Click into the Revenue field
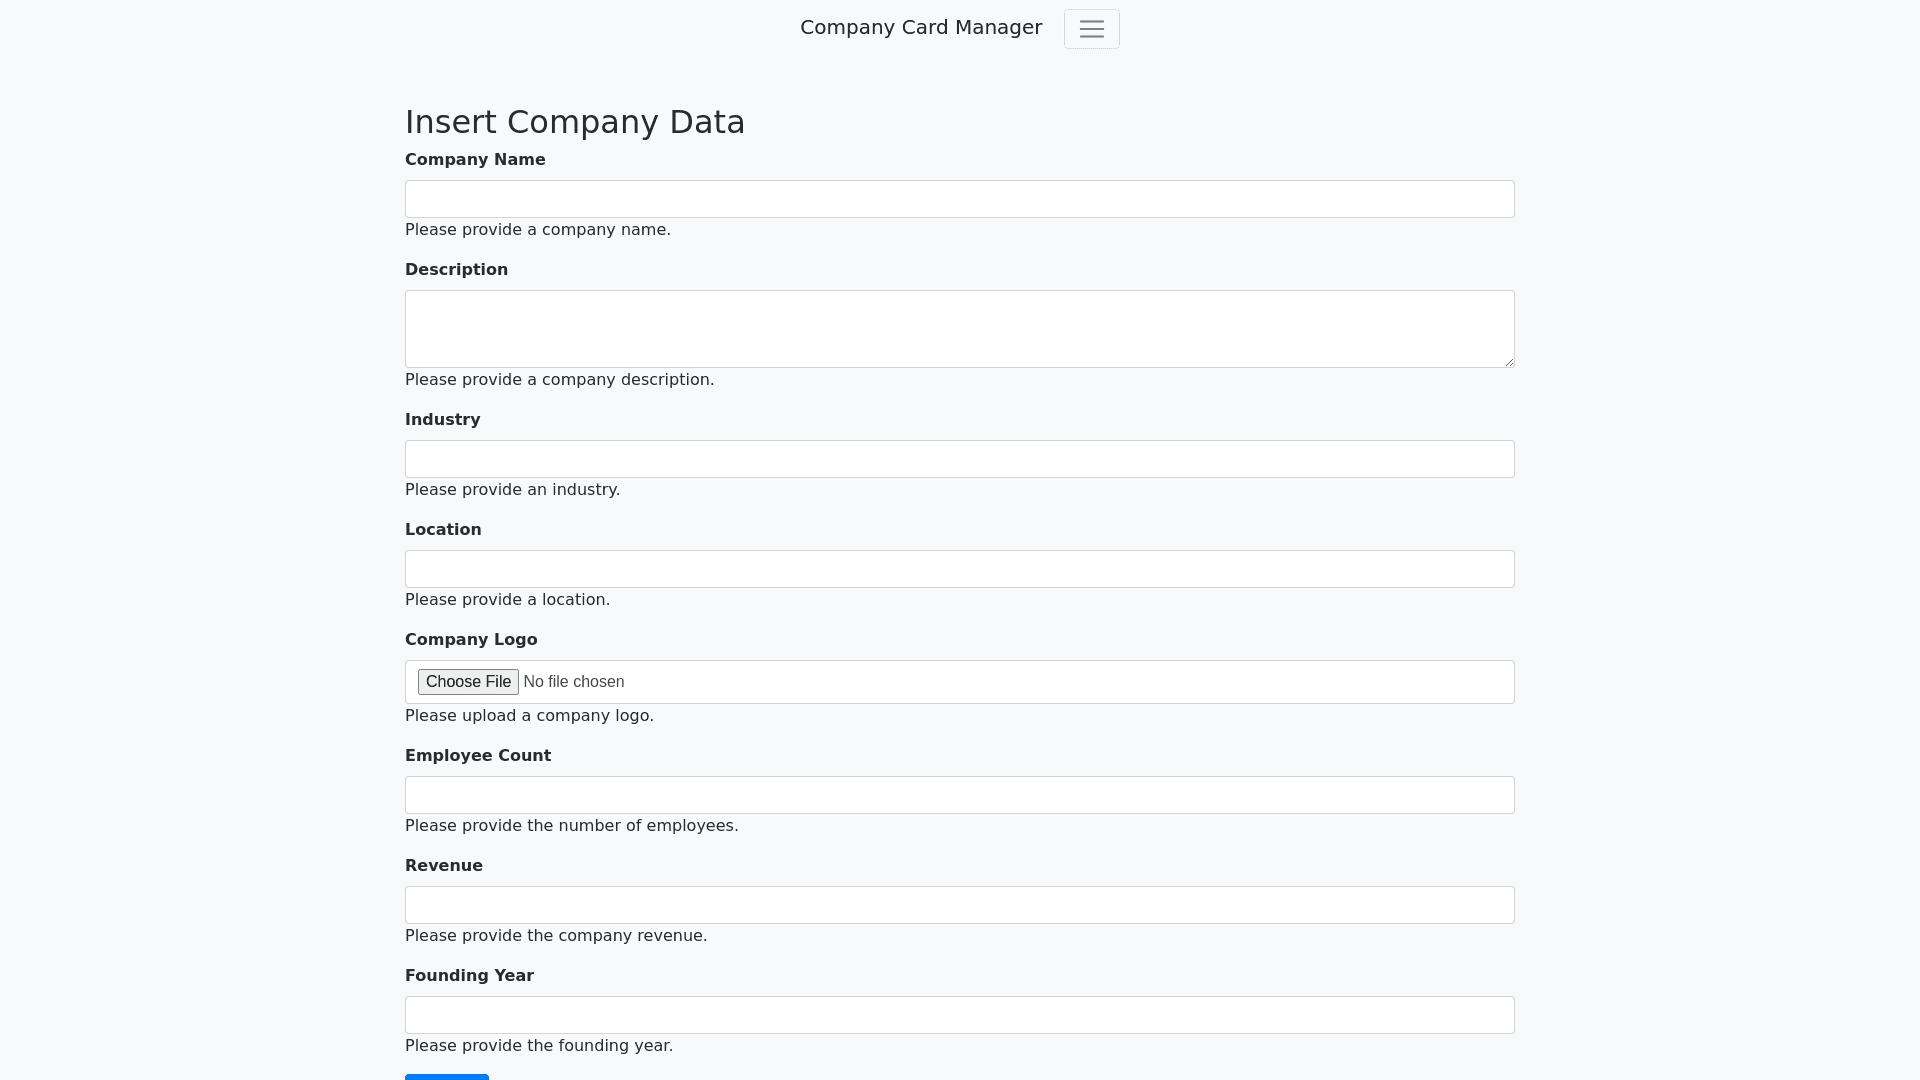The image size is (1920, 1080). [959, 905]
